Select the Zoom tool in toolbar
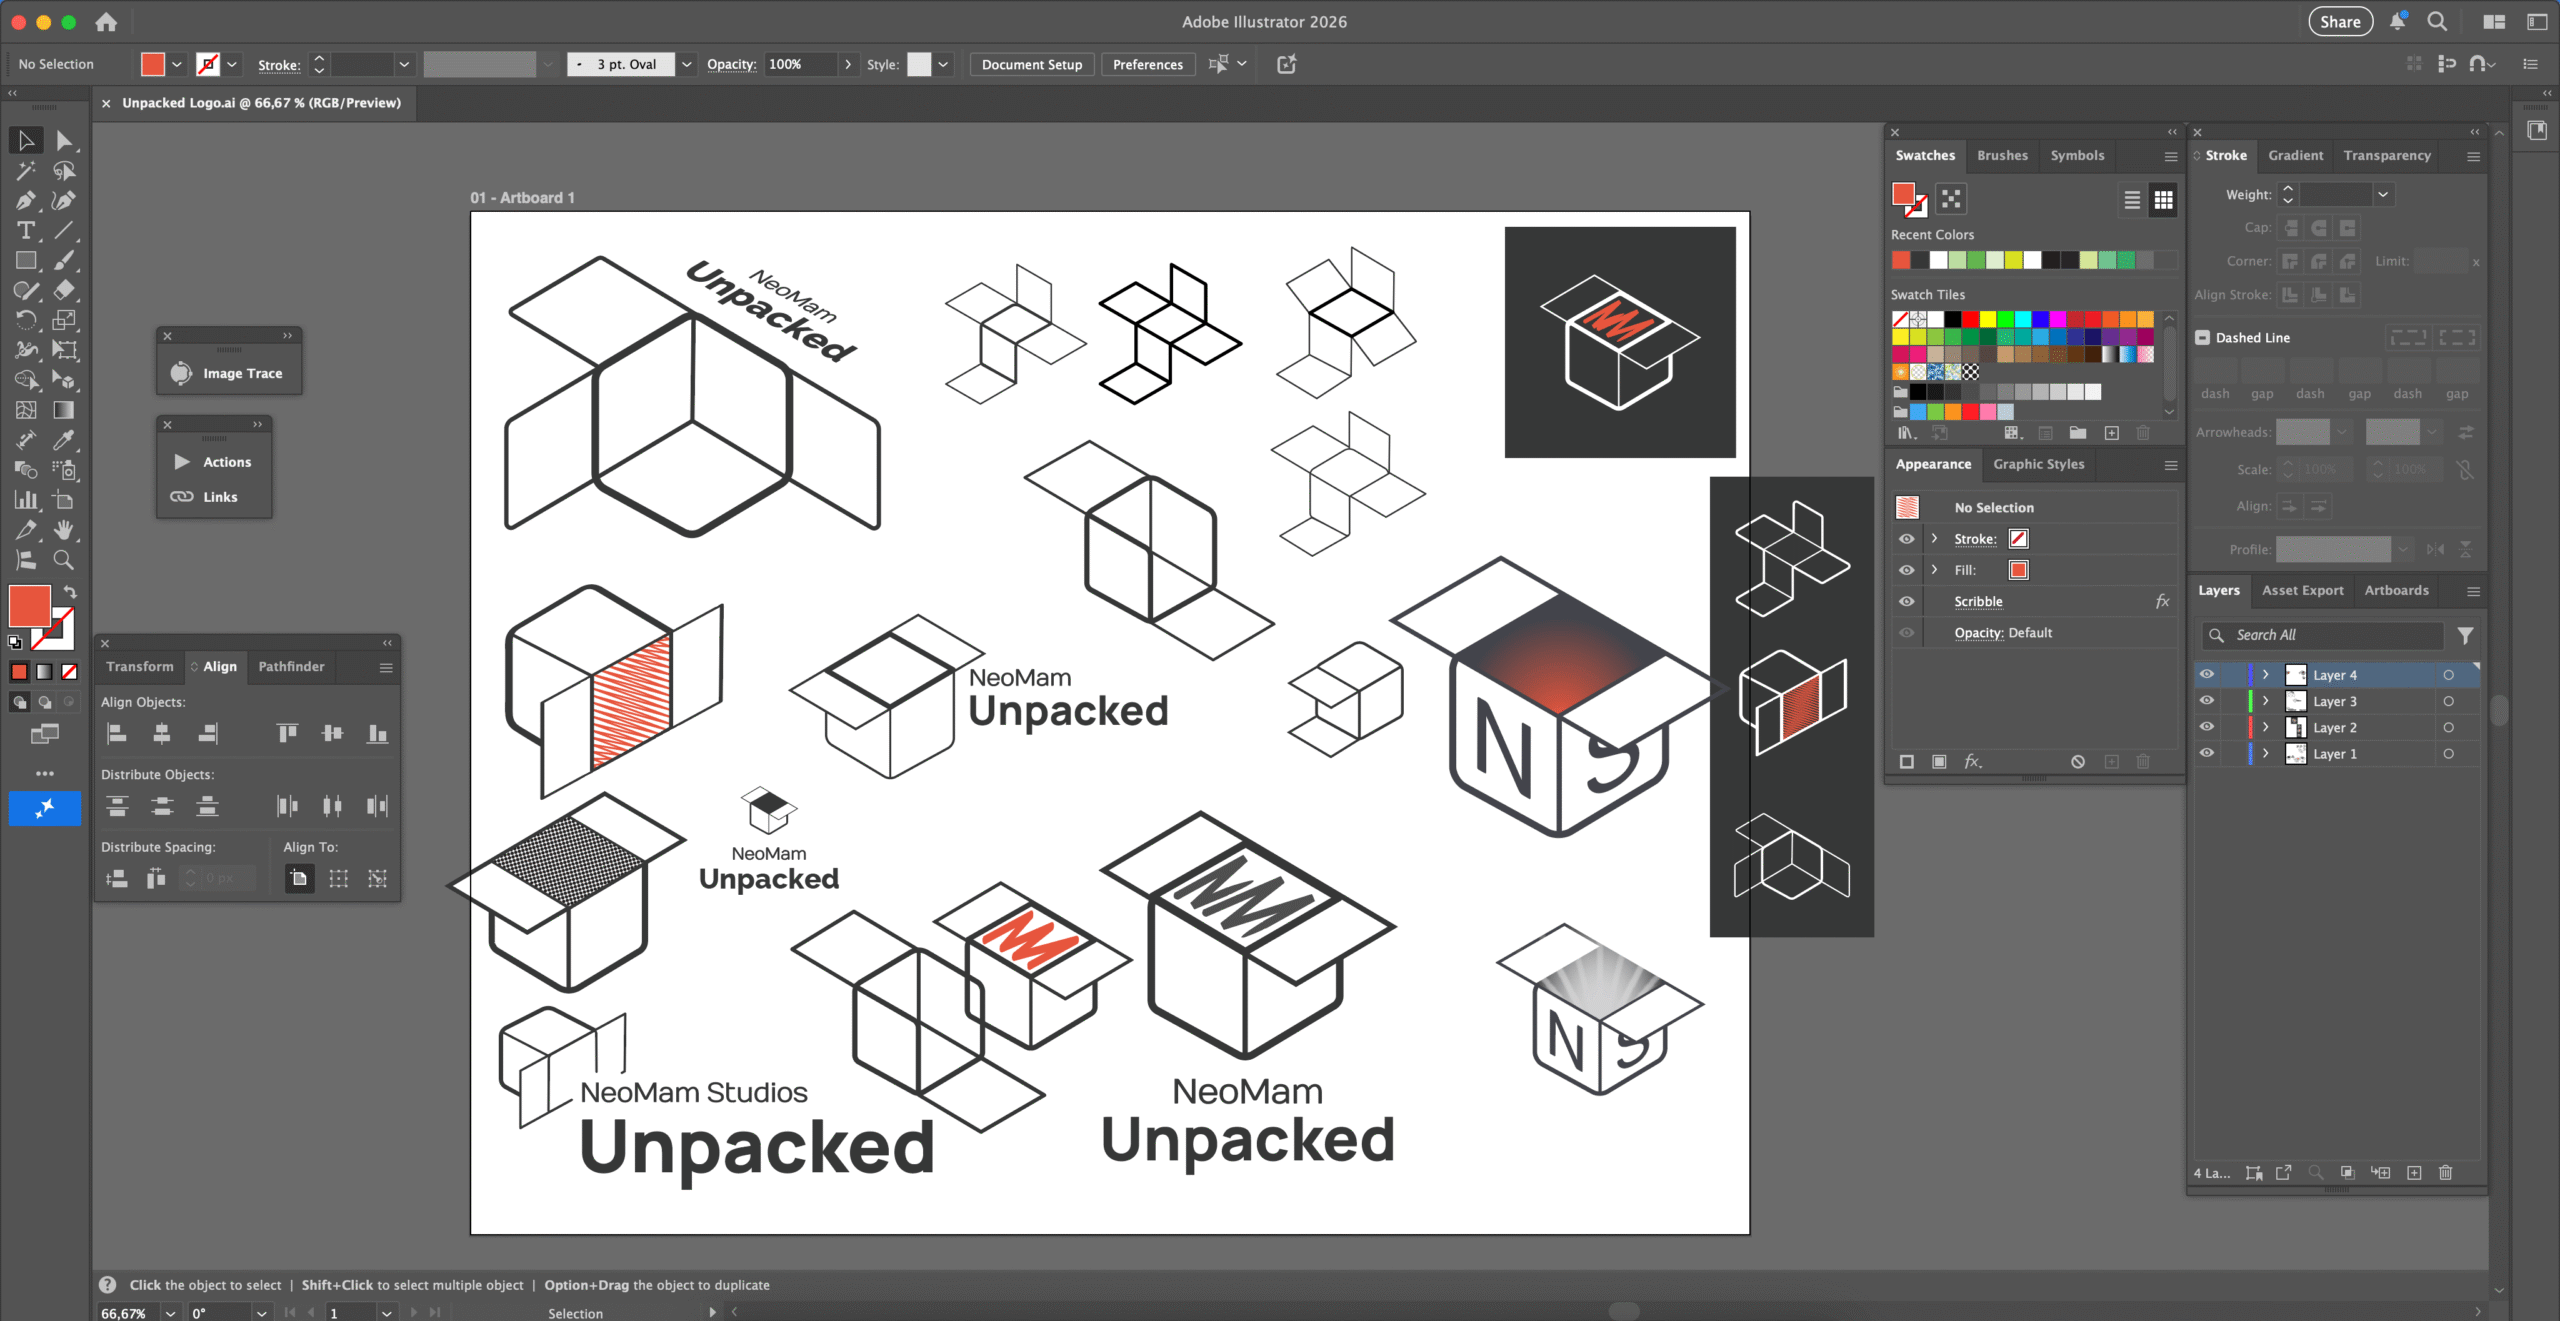2560x1321 pixels. click(64, 560)
